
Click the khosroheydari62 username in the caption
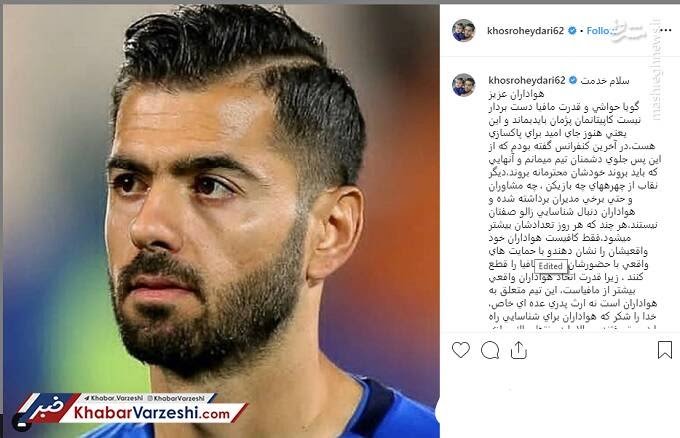click(527, 80)
